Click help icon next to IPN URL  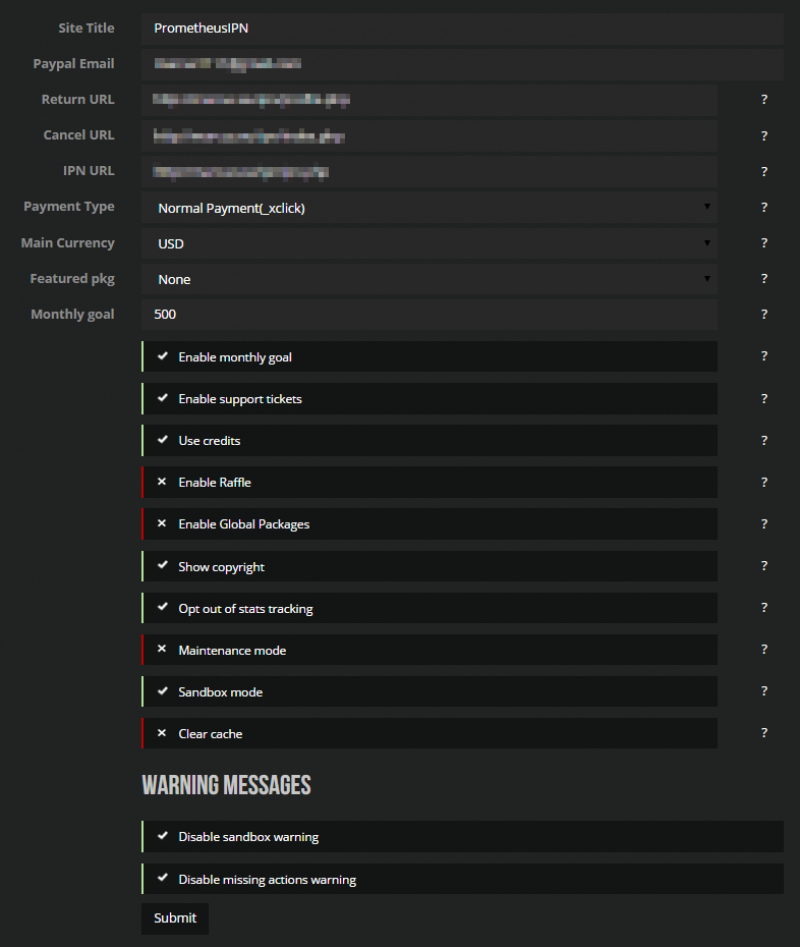pos(764,171)
